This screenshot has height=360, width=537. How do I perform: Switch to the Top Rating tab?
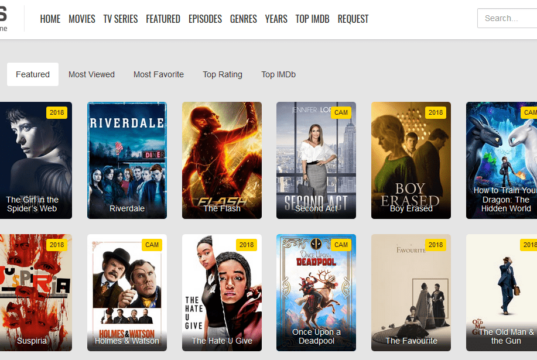[x=223, y=74]
